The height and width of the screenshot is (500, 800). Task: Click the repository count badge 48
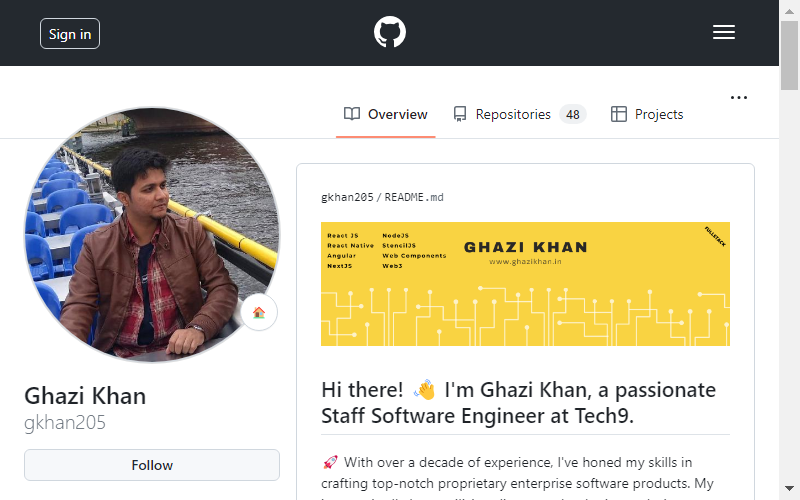(x=572, y=114)
